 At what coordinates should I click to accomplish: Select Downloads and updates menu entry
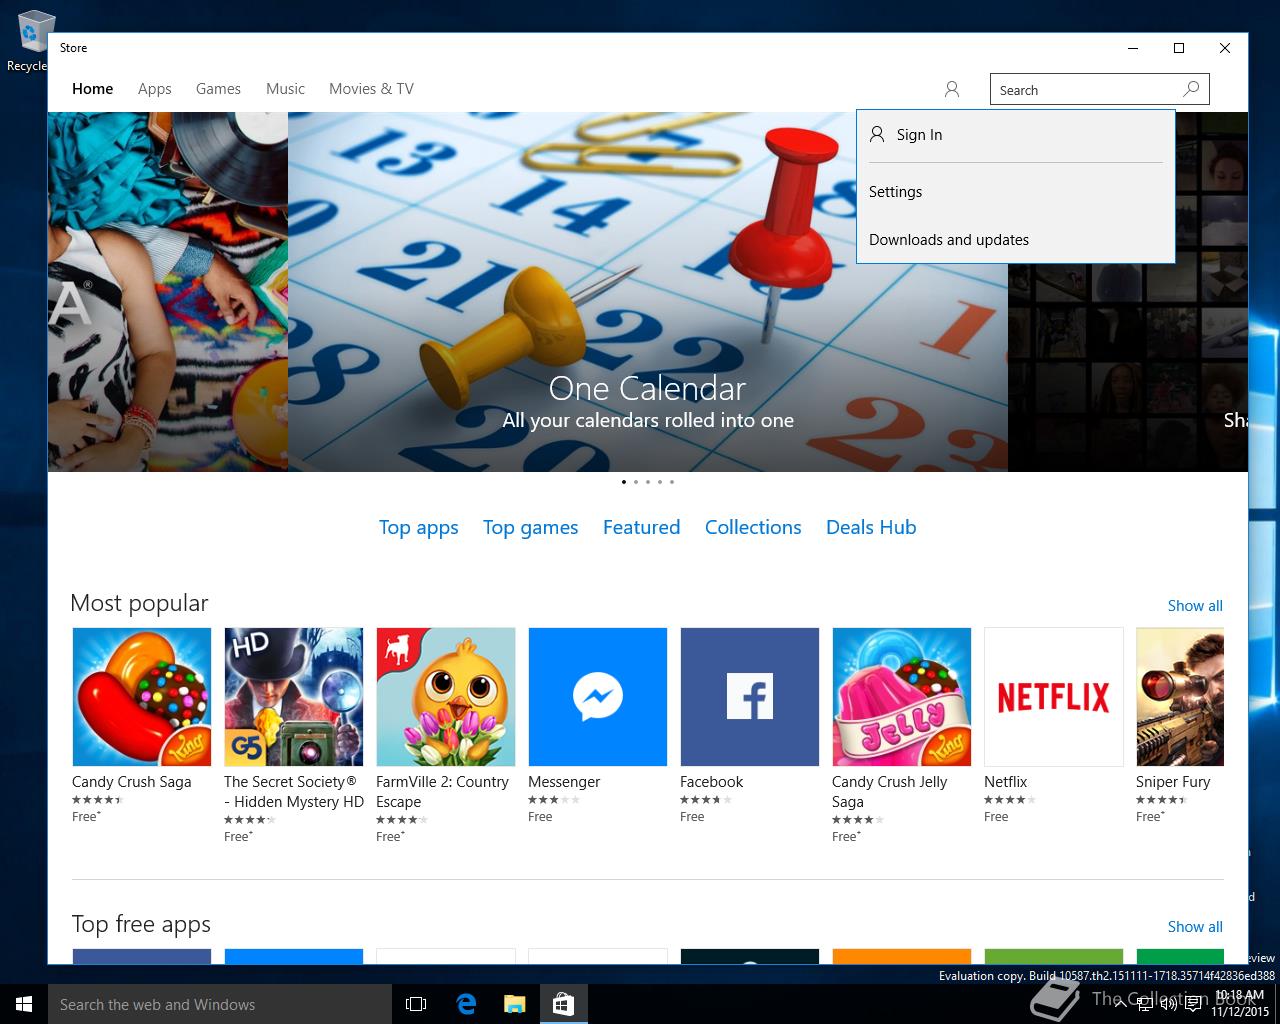[1015, 240]
